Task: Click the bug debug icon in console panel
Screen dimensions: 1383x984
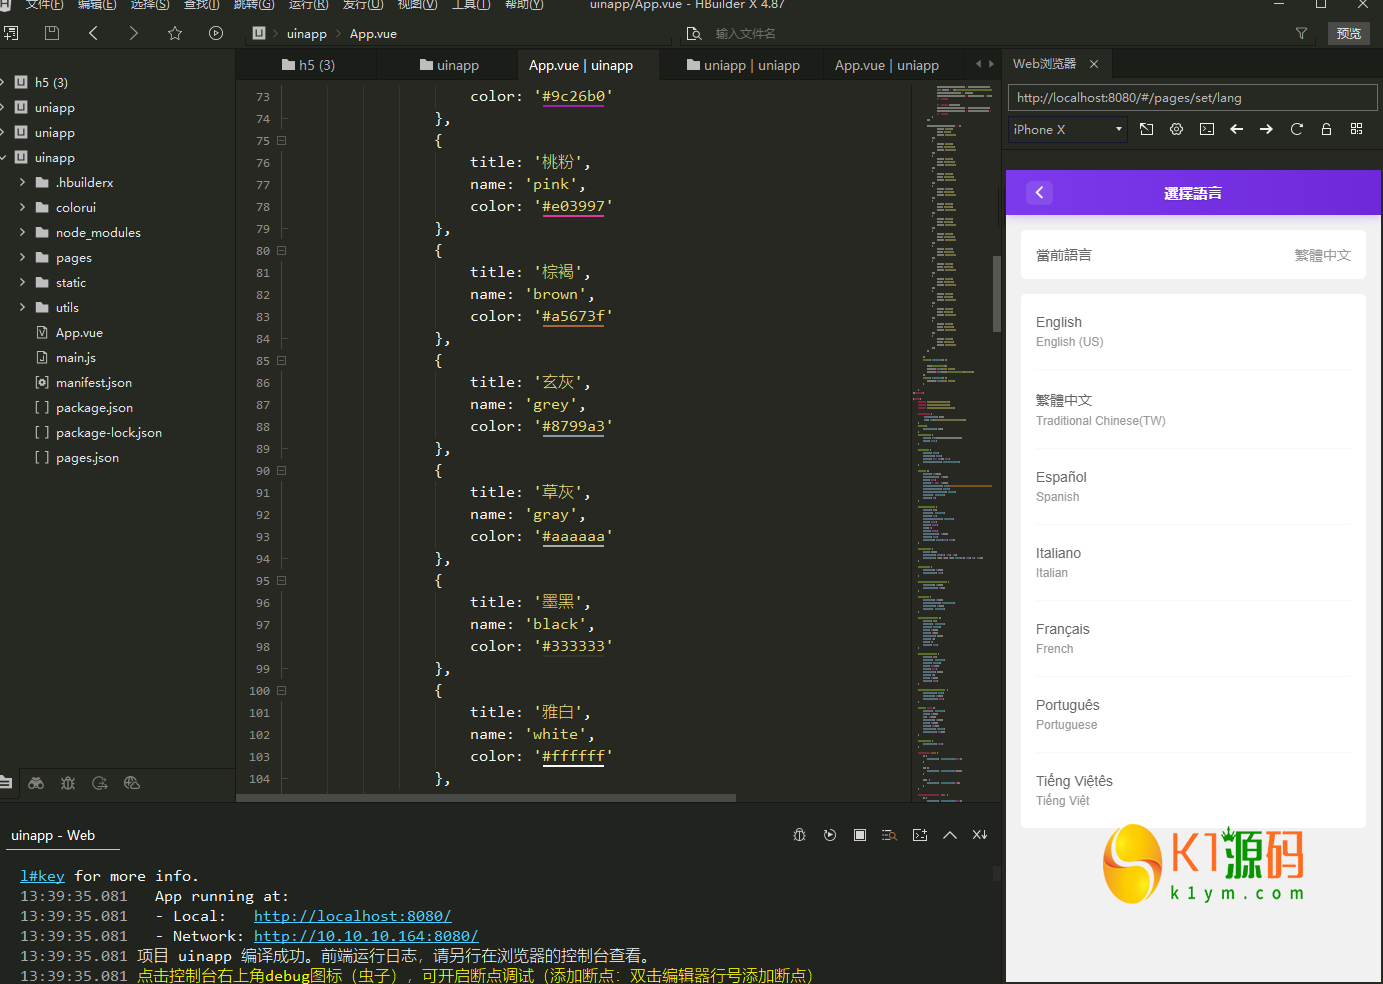Action: click(x=799, y=835)
